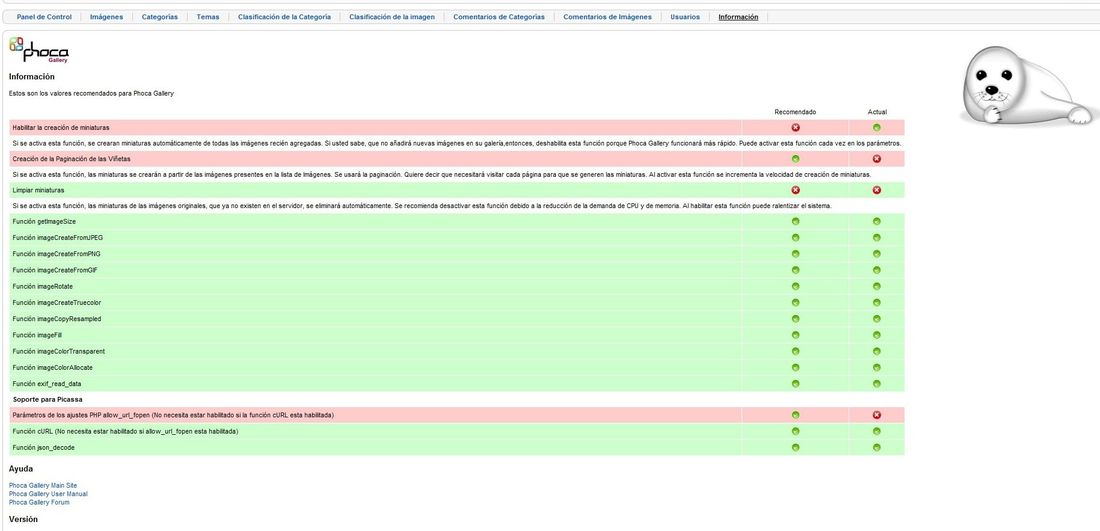The height and width of the screenshot is (531, 1100).
Task: Click Actual red icon for Limpiar miniaturas
Action: 876,190
